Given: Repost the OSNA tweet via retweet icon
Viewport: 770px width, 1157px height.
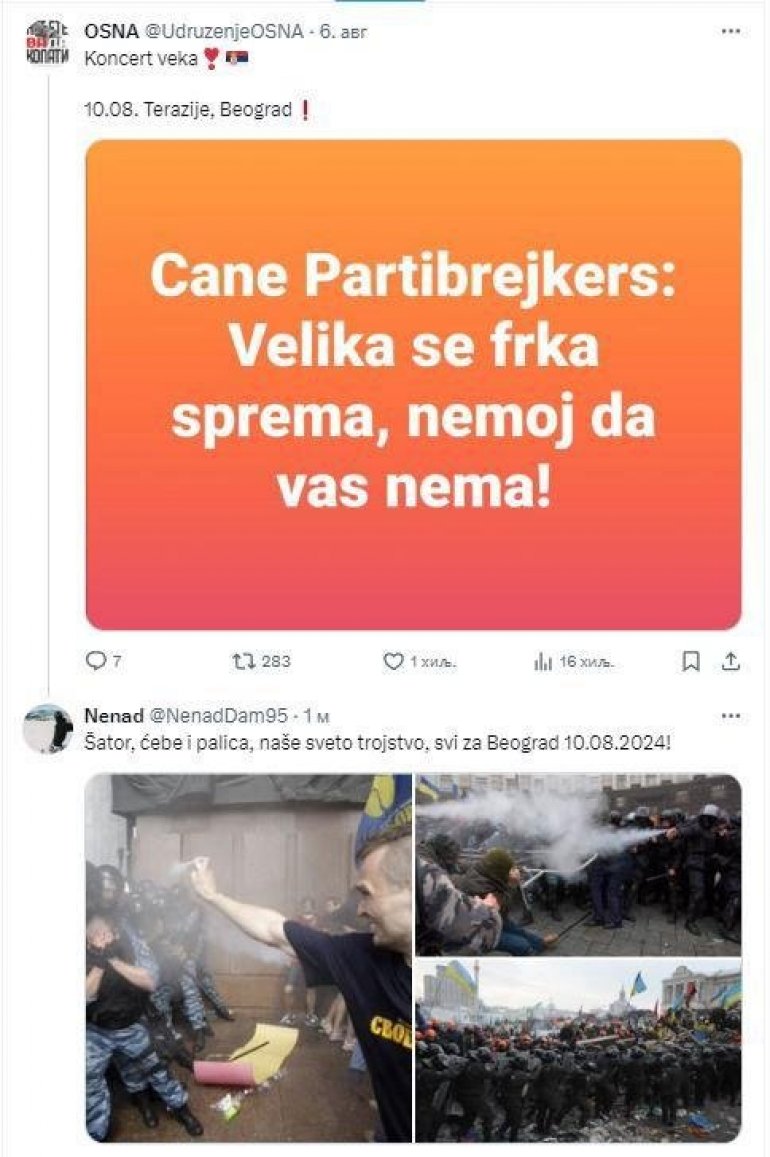Looking at the screenshot, I should click(243, 661).
